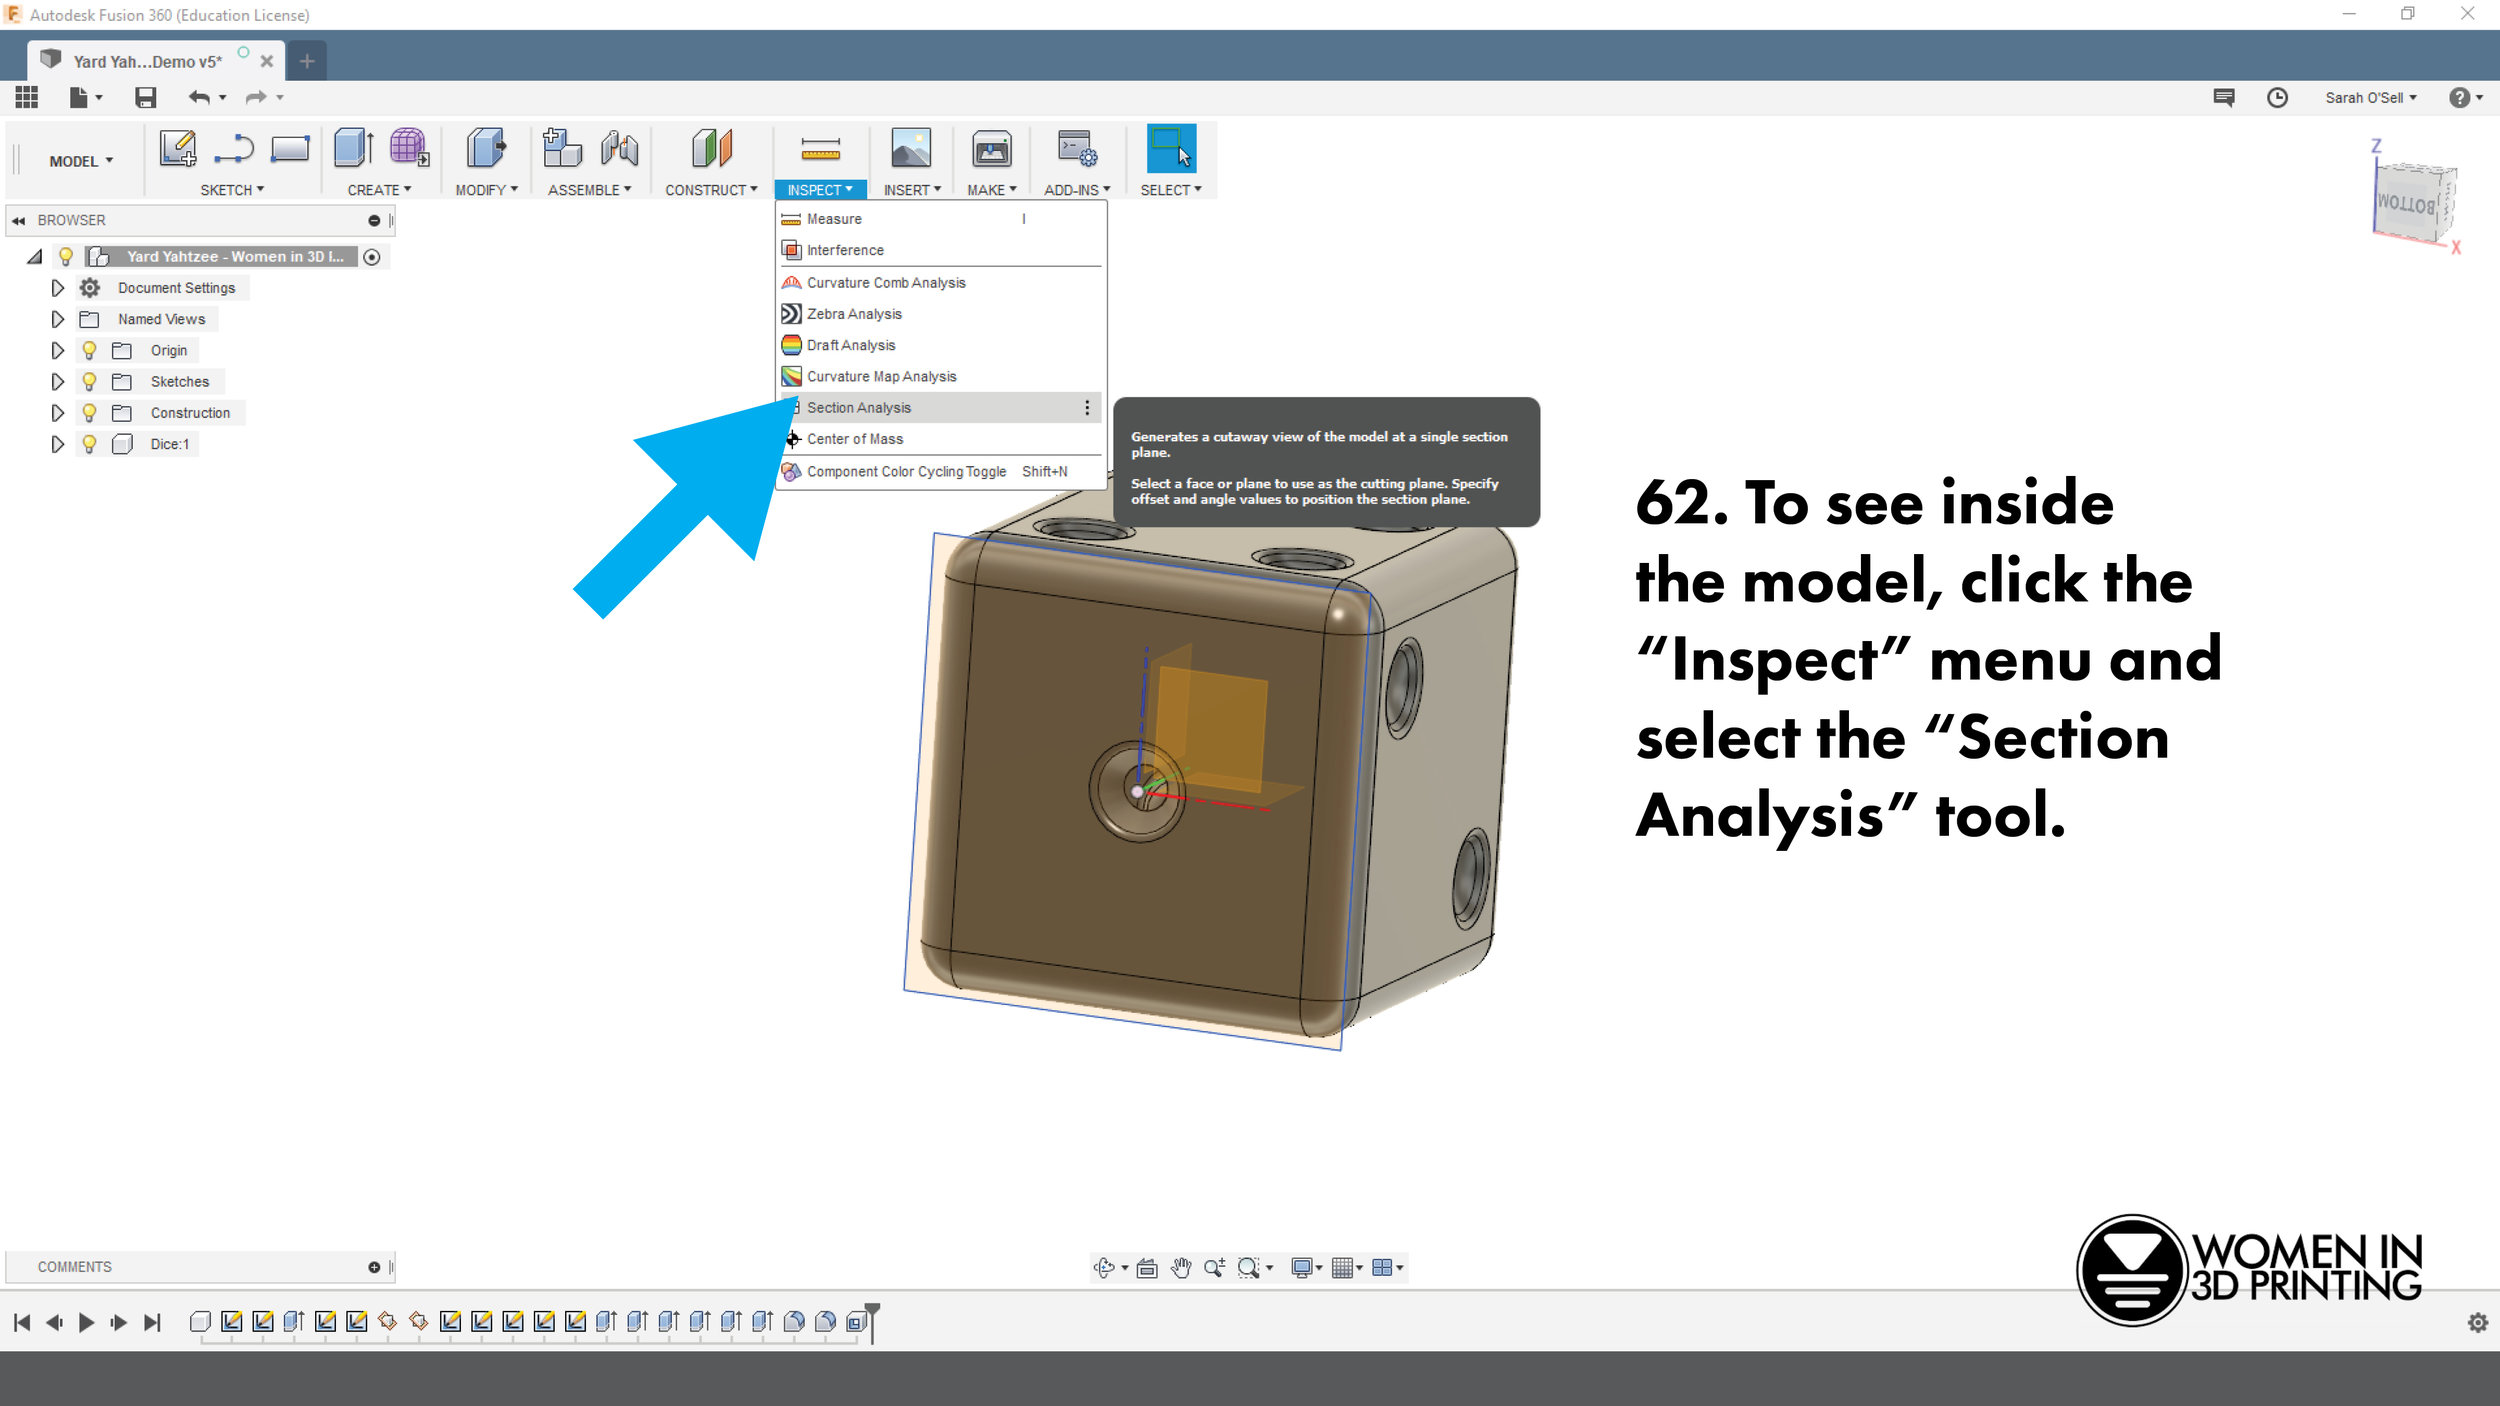The image size is (2500, 1406).
Task: Select the Line sketch tool icon
Action: click(234, 149)
